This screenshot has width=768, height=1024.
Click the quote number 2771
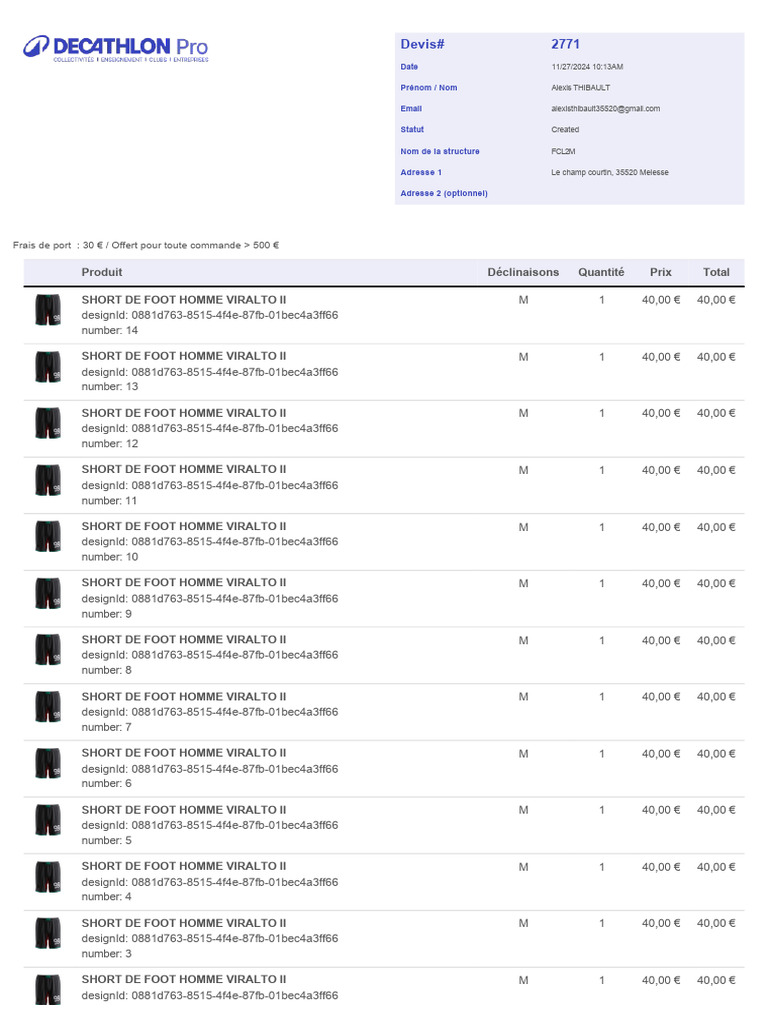(565, 44)
